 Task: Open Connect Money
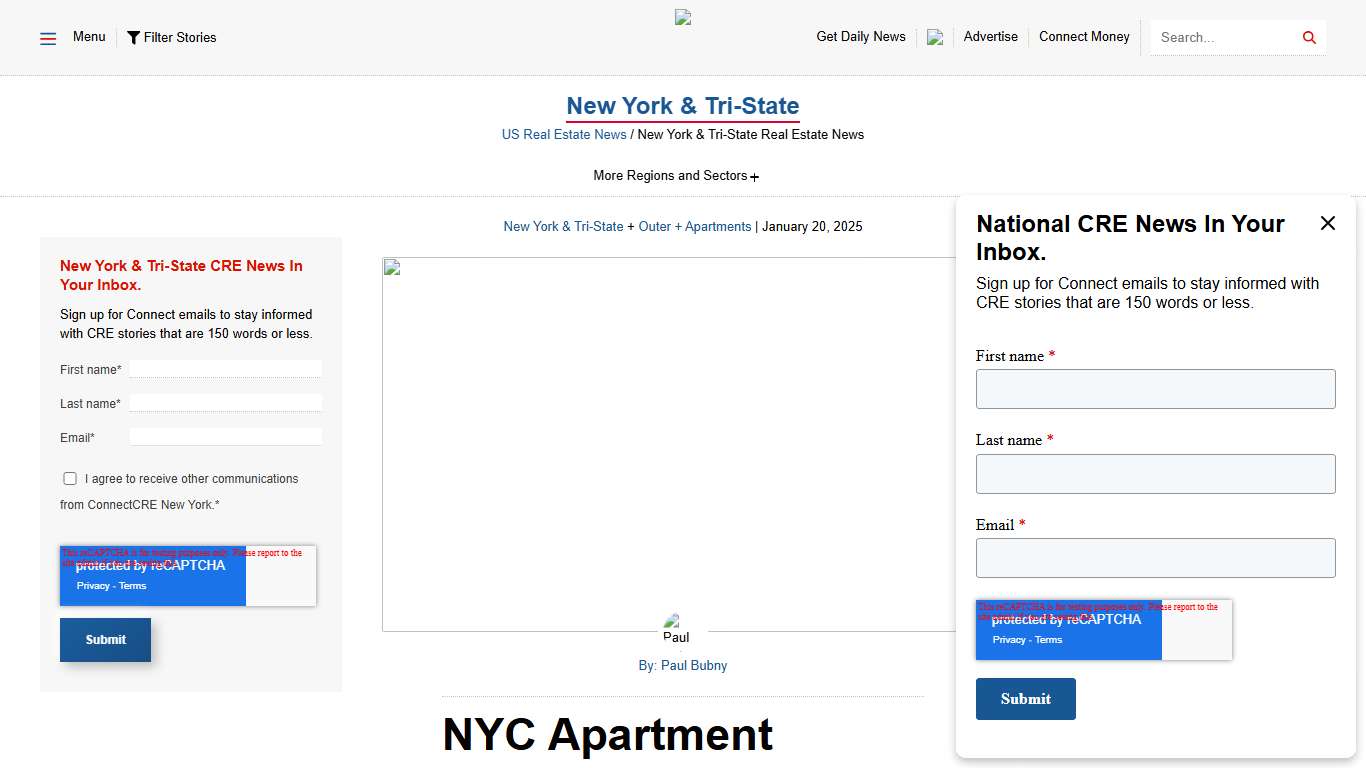(x=1084, y=37)
